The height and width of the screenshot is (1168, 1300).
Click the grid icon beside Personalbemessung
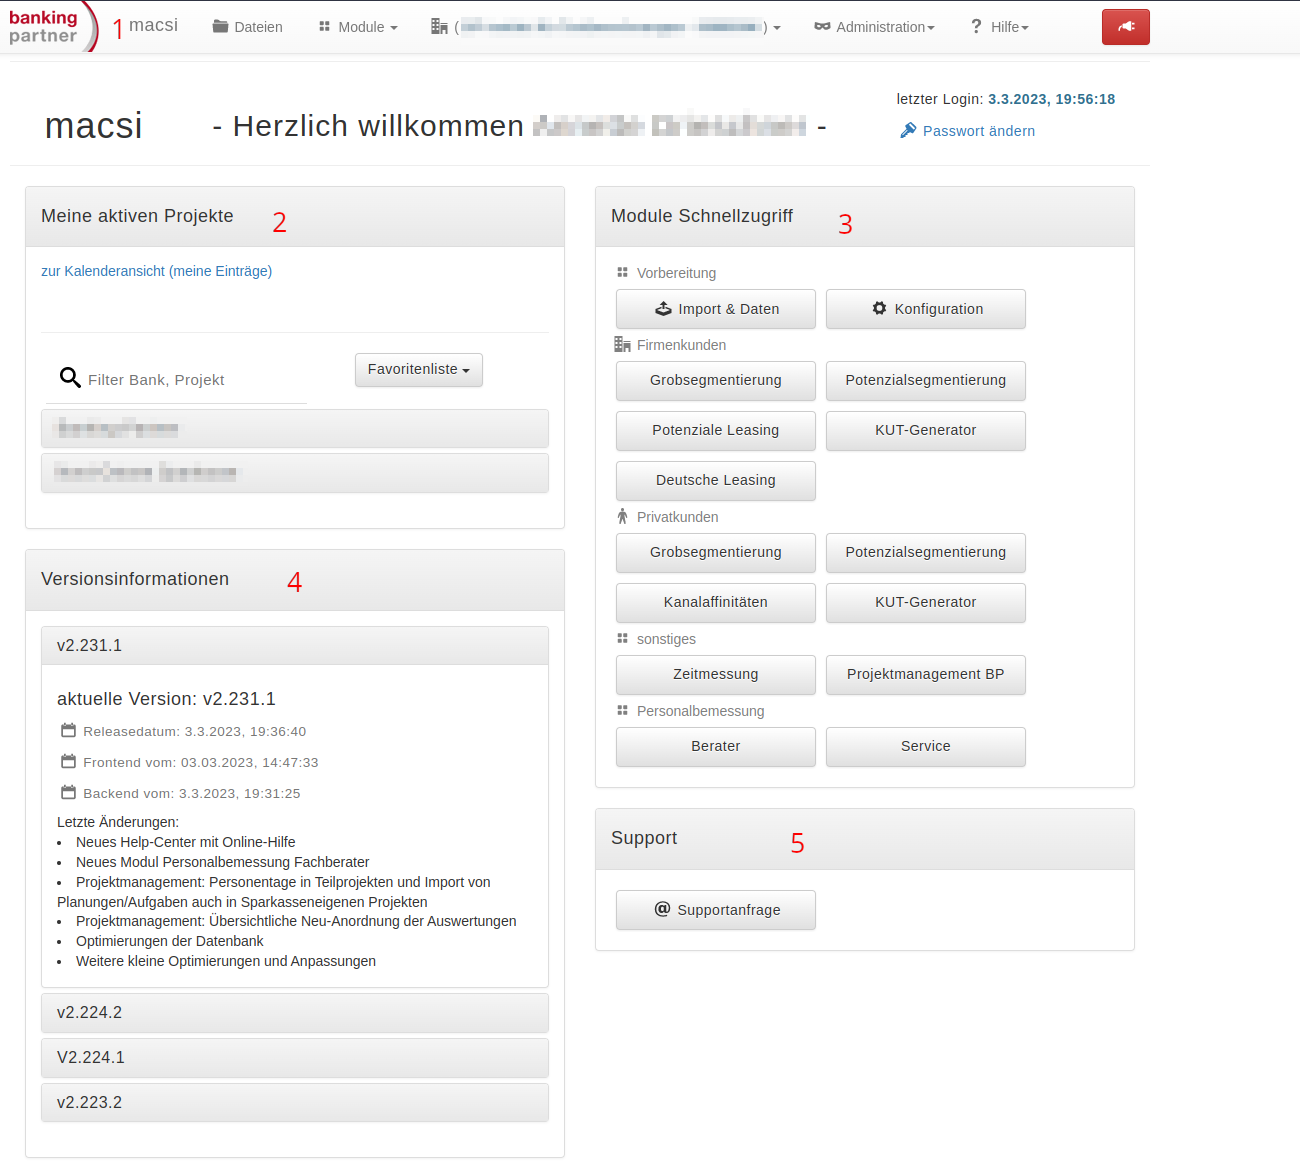point(622,710)
